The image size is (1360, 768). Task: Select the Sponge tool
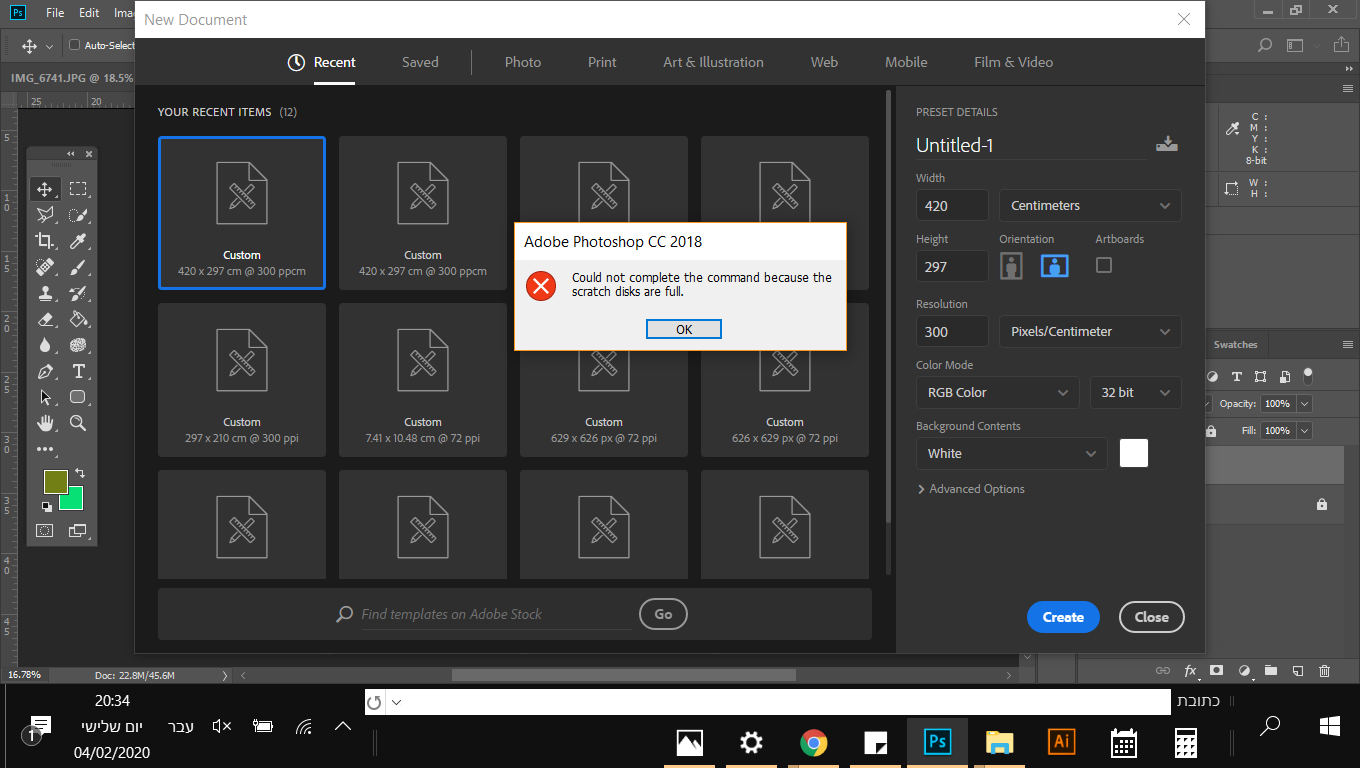coord(78,345)
